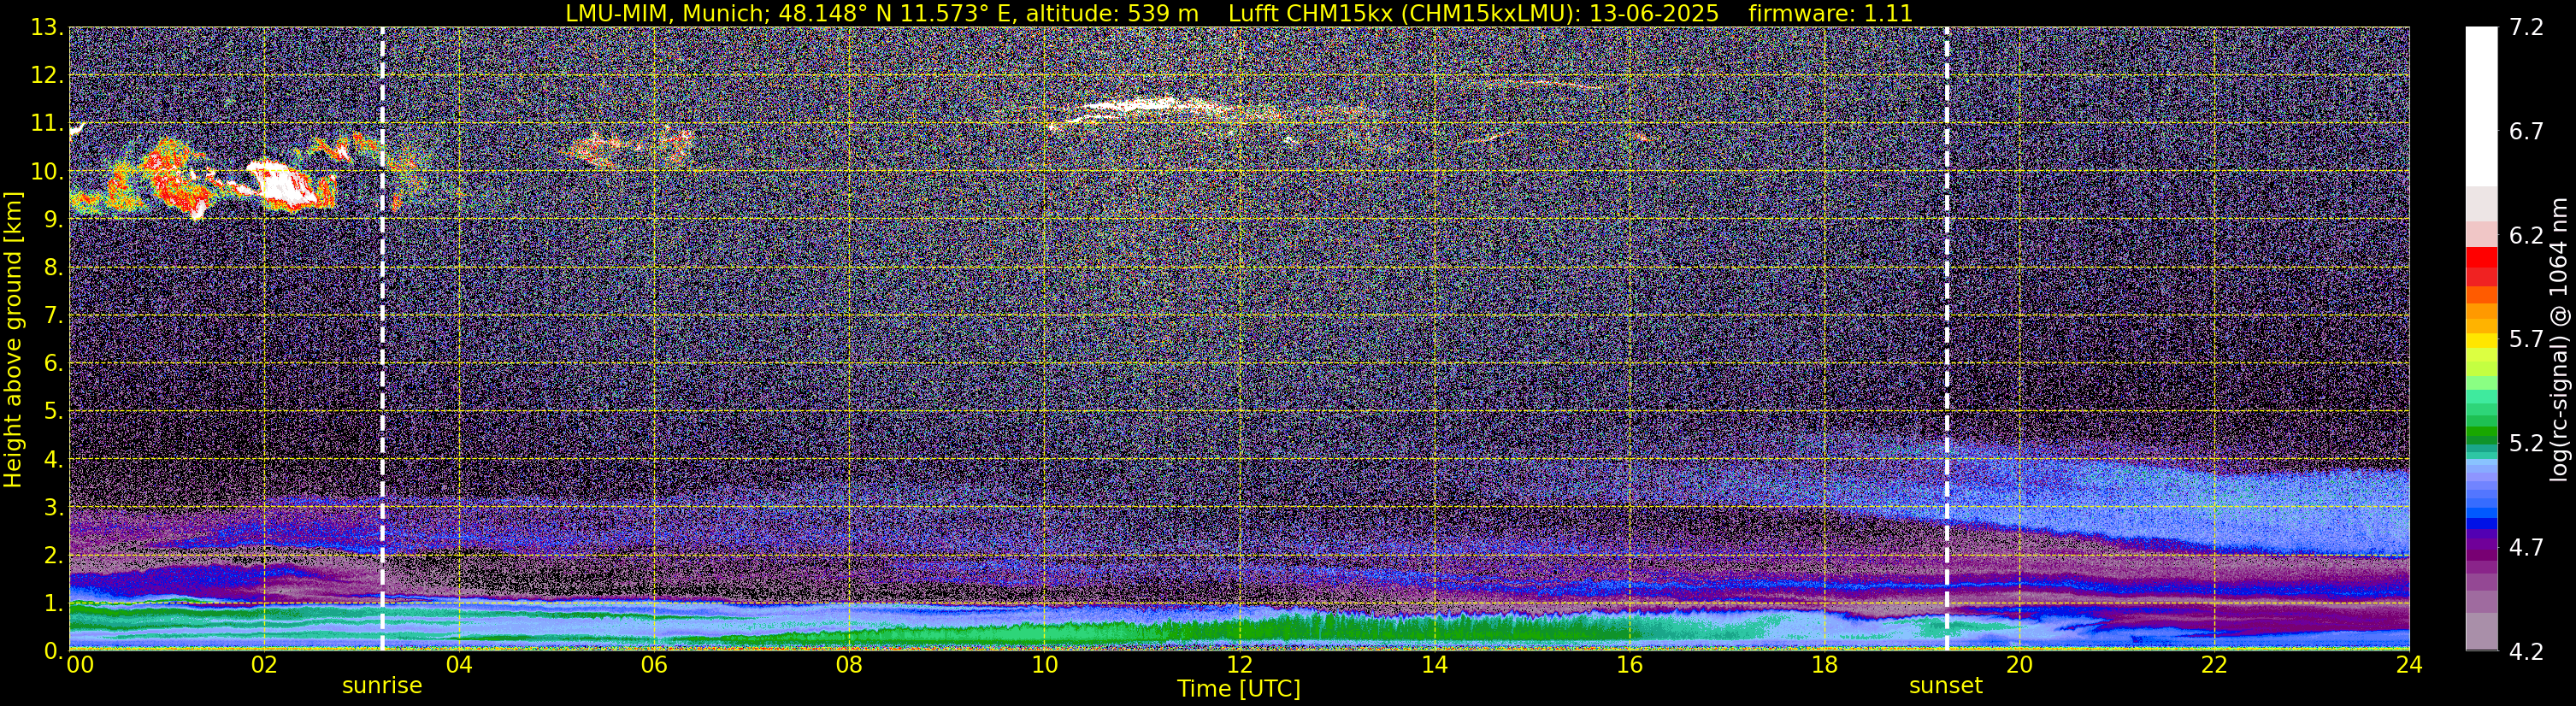Viewport: 2576px width, 706px height.
Task: Click the 04 tick label on the time axis
Action: pos(459,665)
